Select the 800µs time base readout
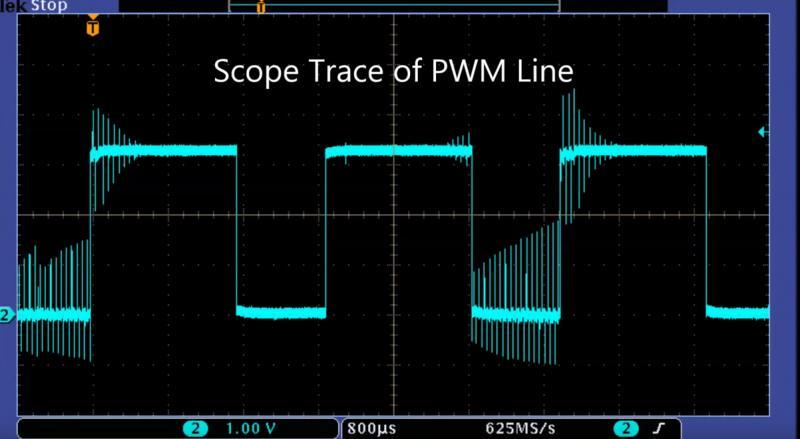 point(369,428)
